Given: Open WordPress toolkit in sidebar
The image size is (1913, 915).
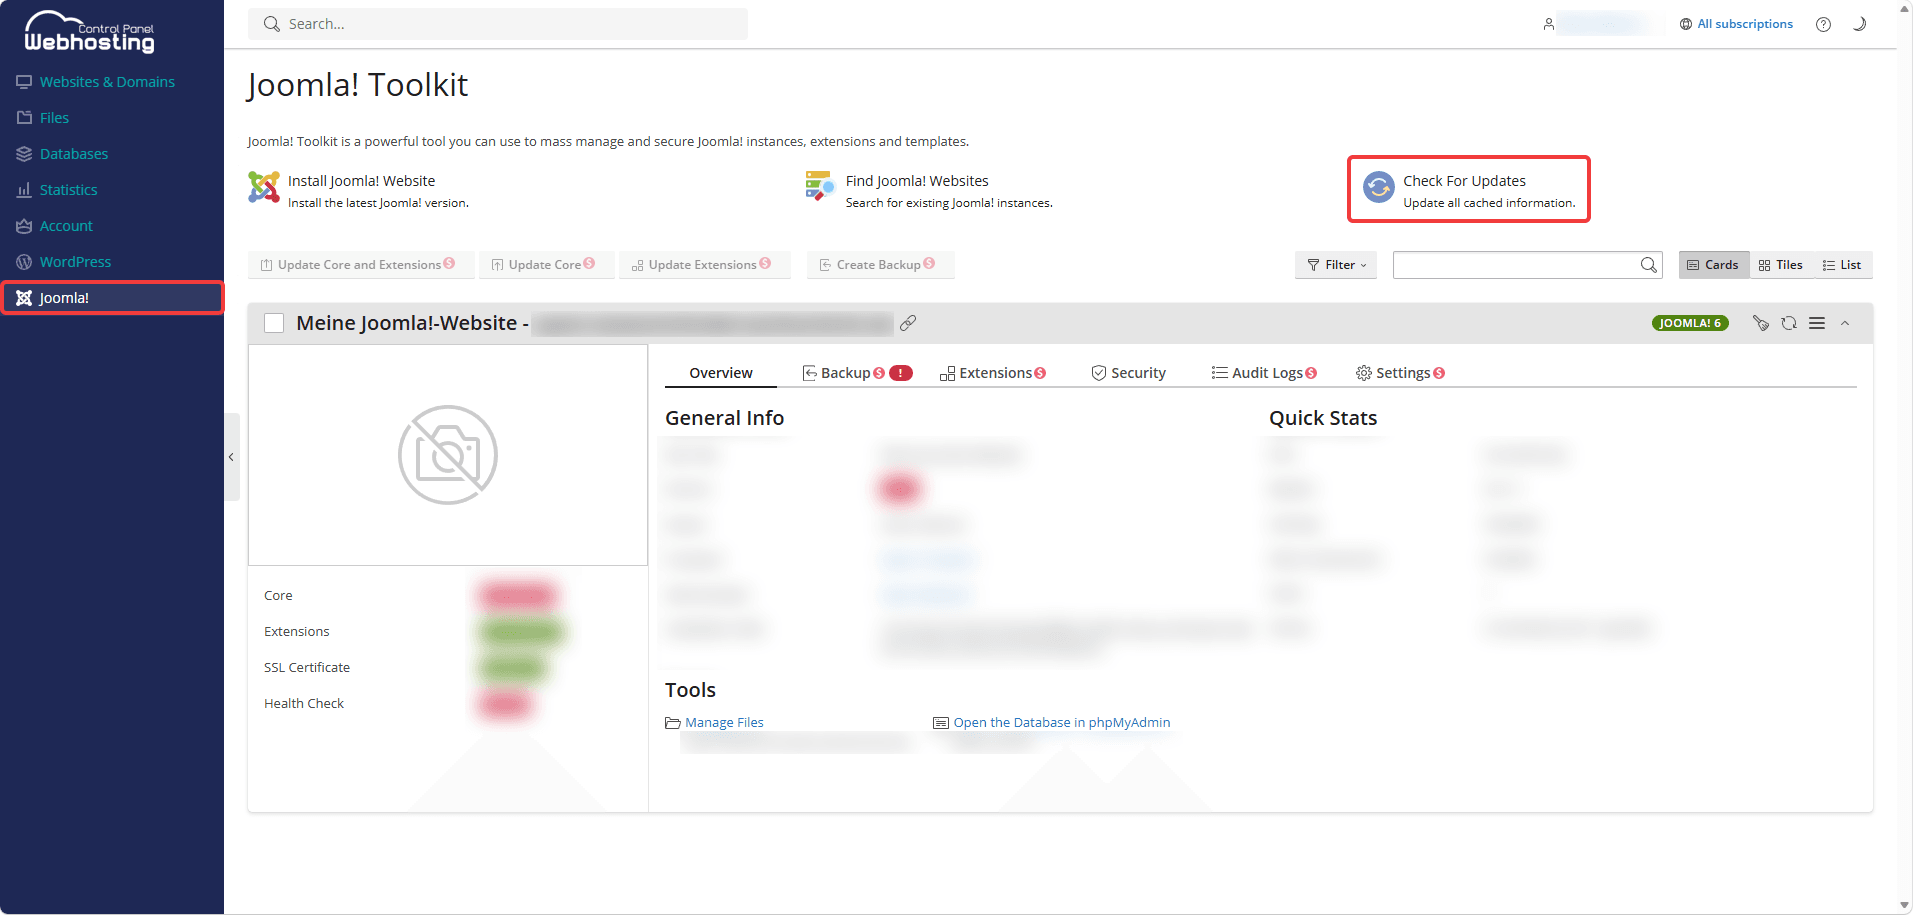Looking at the screenshot, I should [x=64, y=262].
